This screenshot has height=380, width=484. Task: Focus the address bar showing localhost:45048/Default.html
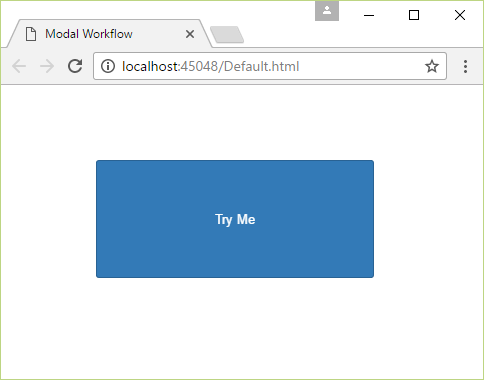pos(270,66)
